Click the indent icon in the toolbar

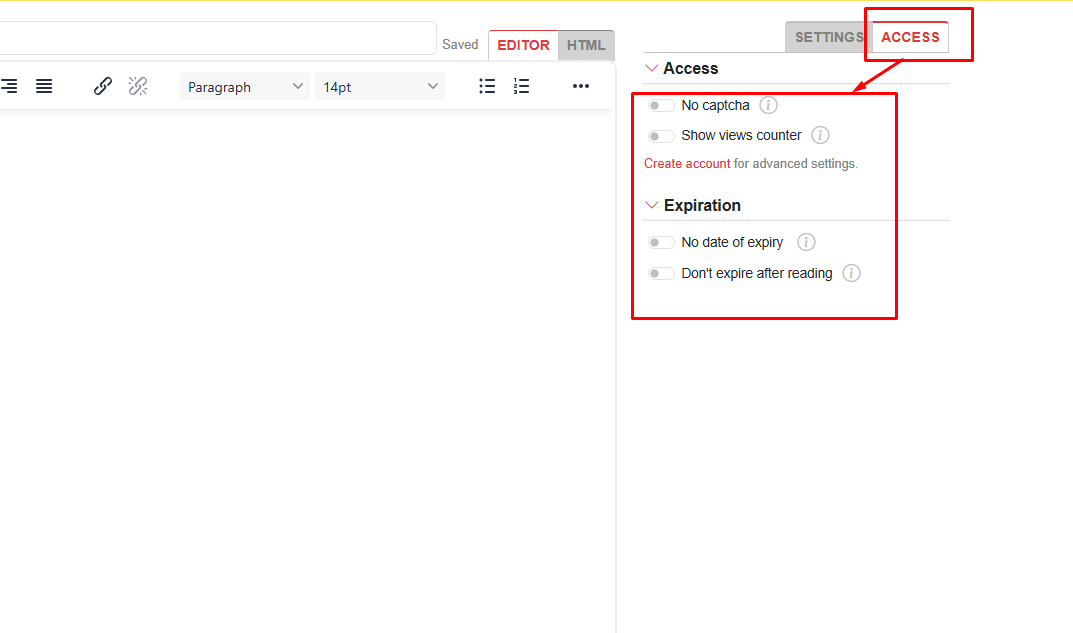pos(10,86)
